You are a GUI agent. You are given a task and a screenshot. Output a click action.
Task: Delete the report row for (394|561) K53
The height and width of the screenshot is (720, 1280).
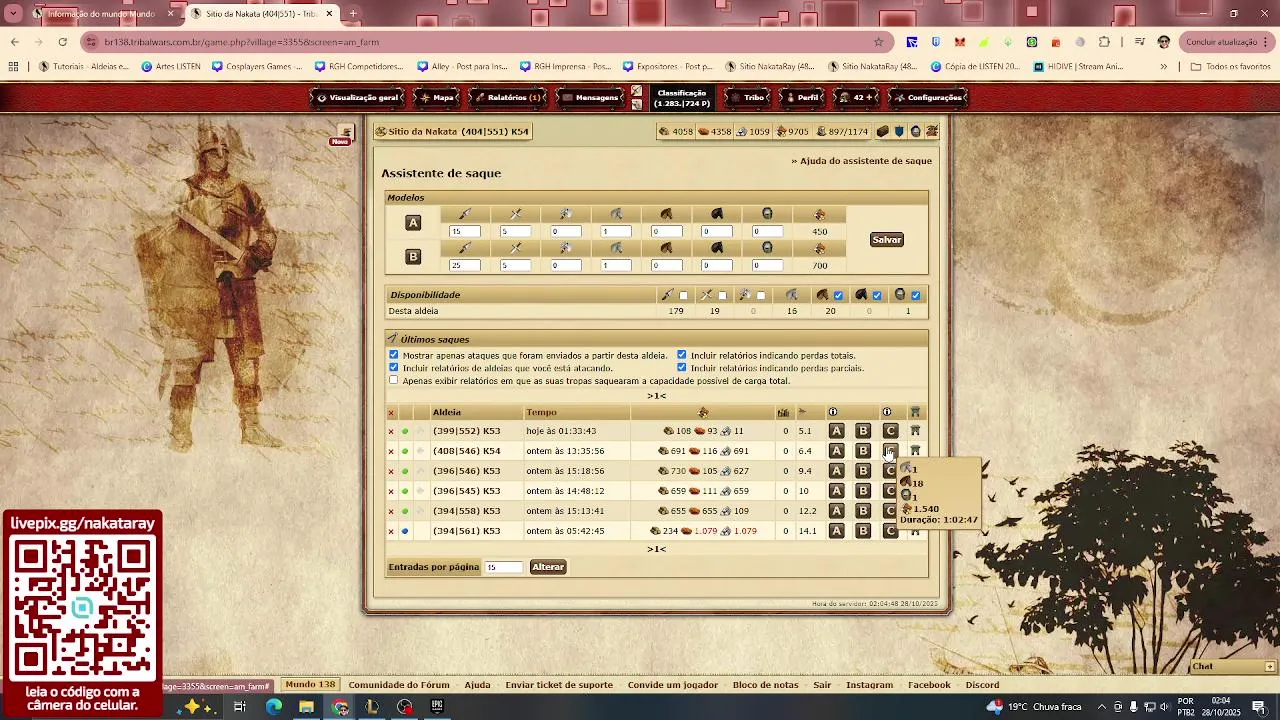coord(391,531)
